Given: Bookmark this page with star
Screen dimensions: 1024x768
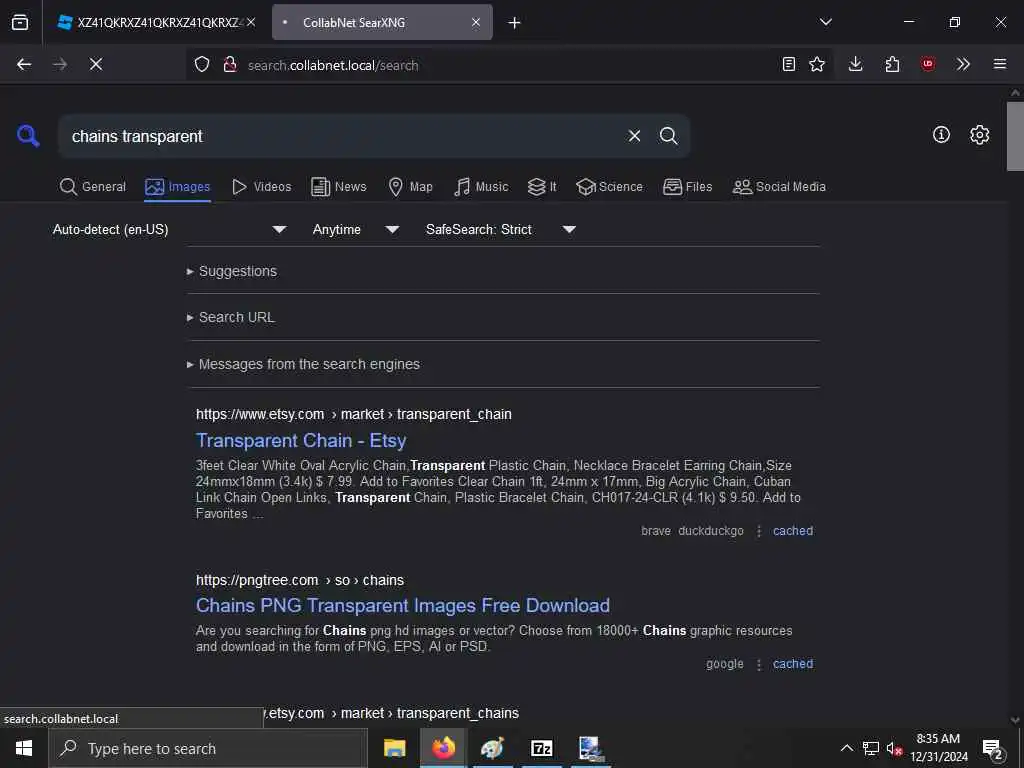Looking at the screenshot, I should [817, 64].
